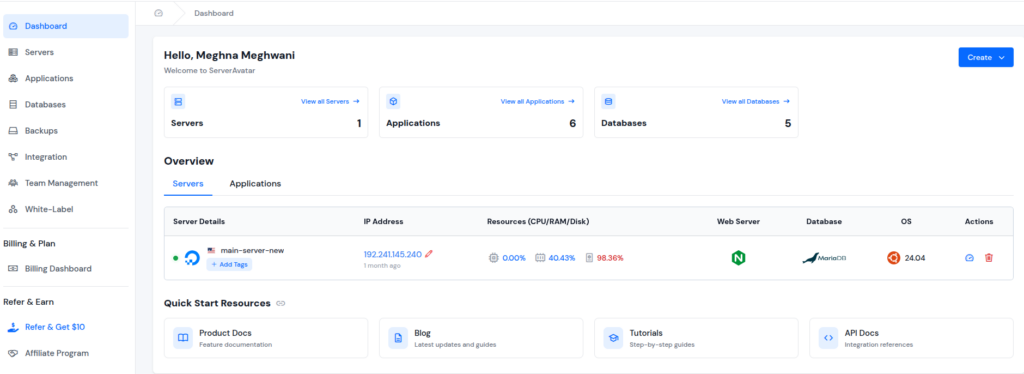Click the Affiliate Program handshake icon
The width and height of the screenshot is (1024, 374).
[x=13, y=353]
